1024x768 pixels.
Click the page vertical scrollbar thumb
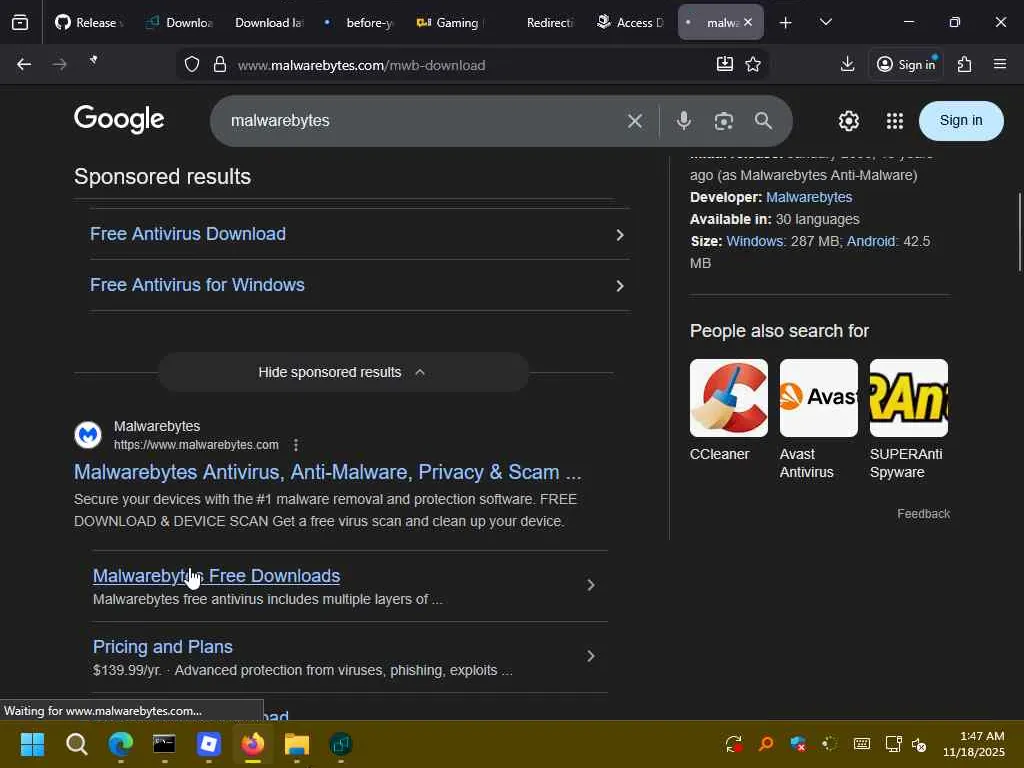(x=1019, y=232)
